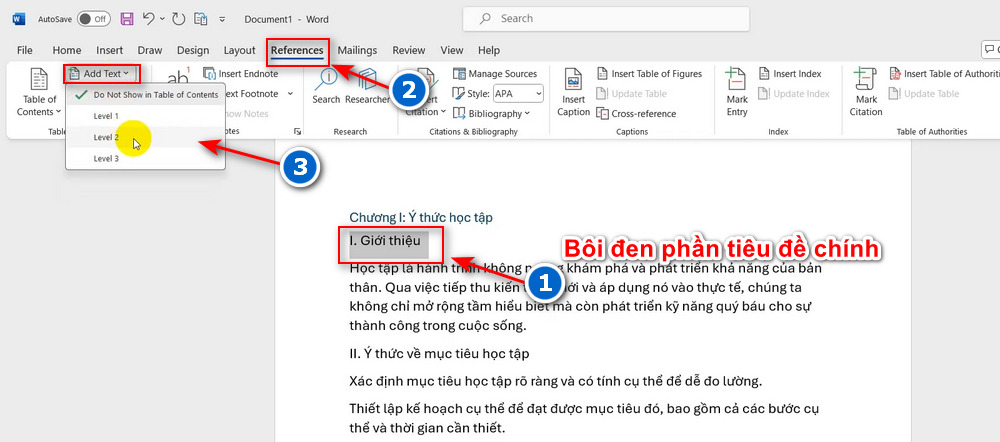1000x442 pixels.
Task: Choose Level 2 in Add Text menu
Action: (x=145, y=137)
